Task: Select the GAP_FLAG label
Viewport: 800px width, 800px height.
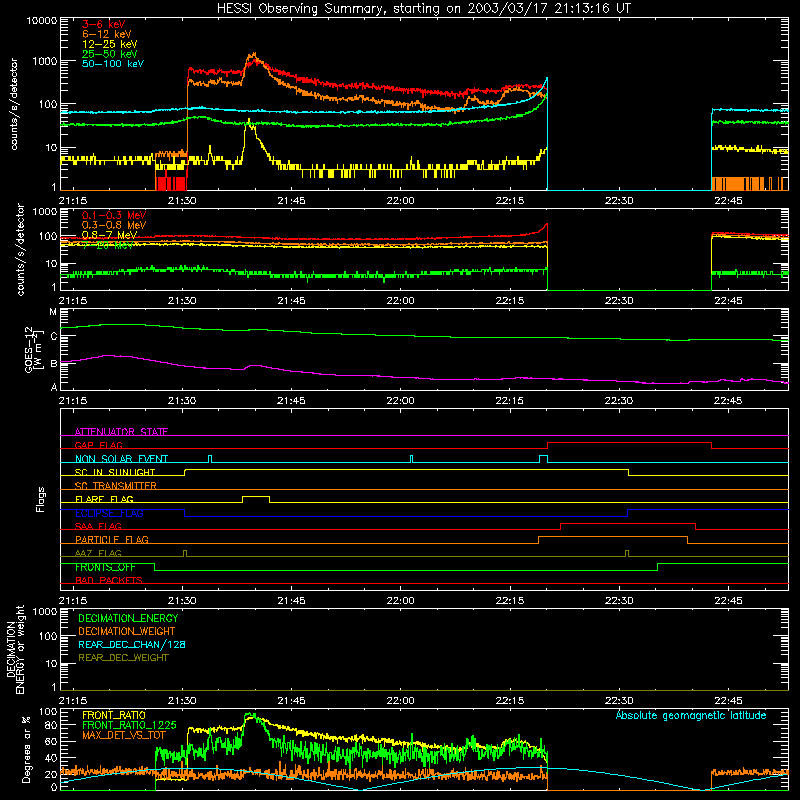Action: (x=98, y=445)
